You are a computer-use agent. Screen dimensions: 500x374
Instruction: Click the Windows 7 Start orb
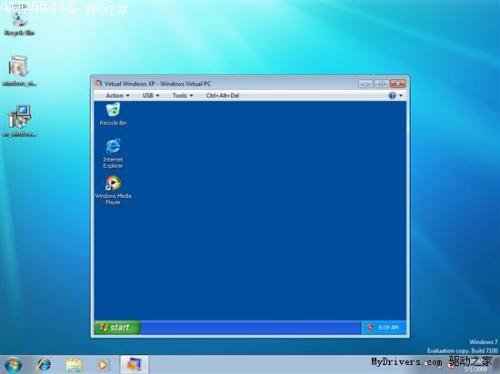coord(13,365)
